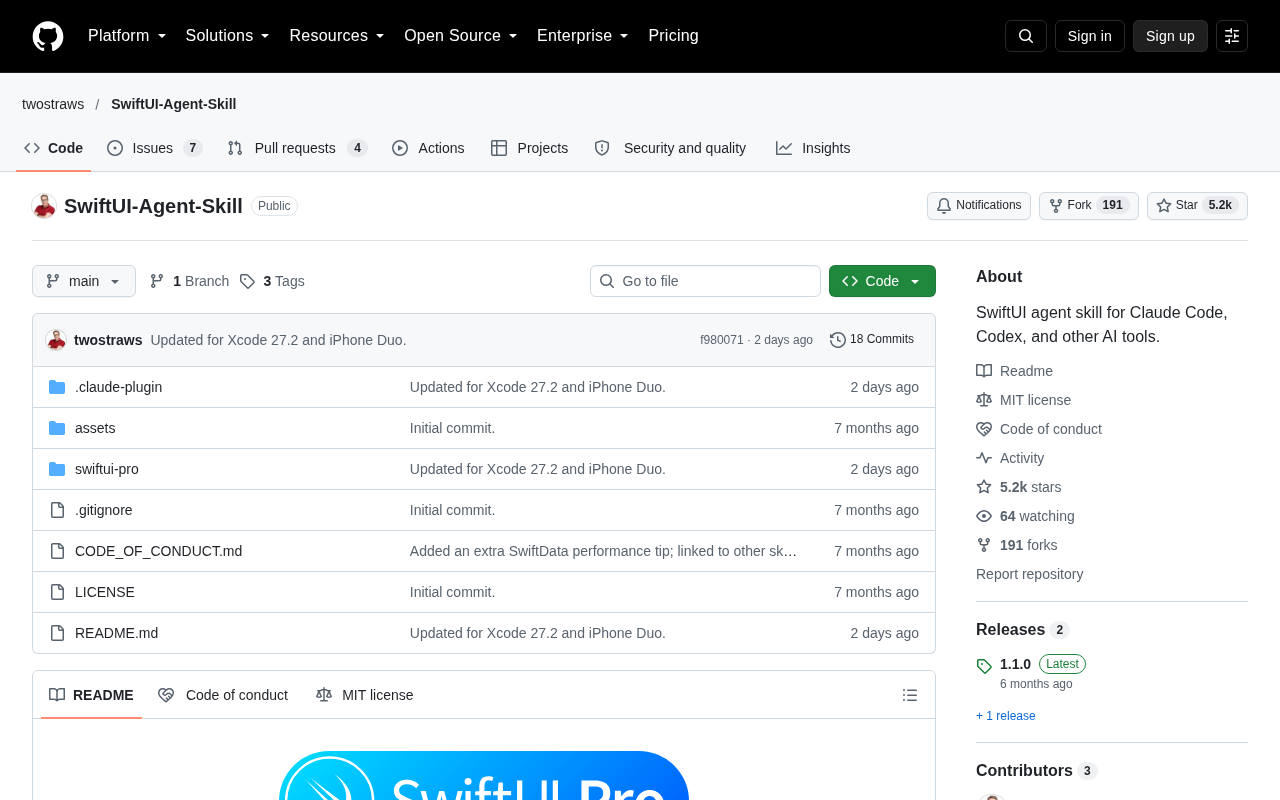Screen dimensions: 1280x800
Task: Click the Sign in button
Action: (x=1090, y=36)
